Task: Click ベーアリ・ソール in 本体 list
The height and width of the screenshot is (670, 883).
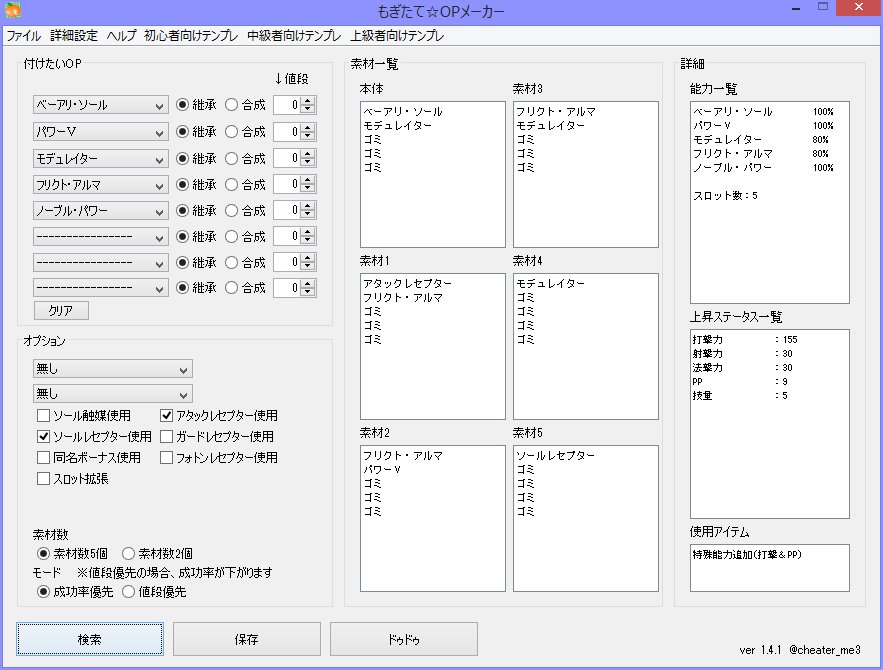Action: coord(403,111)
